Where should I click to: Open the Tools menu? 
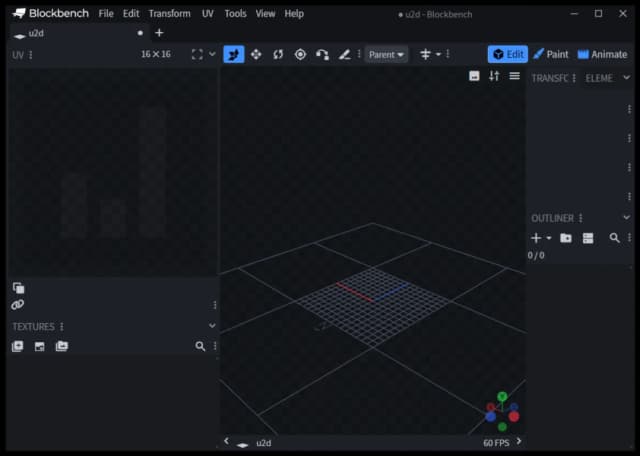(x=236, y=14)
